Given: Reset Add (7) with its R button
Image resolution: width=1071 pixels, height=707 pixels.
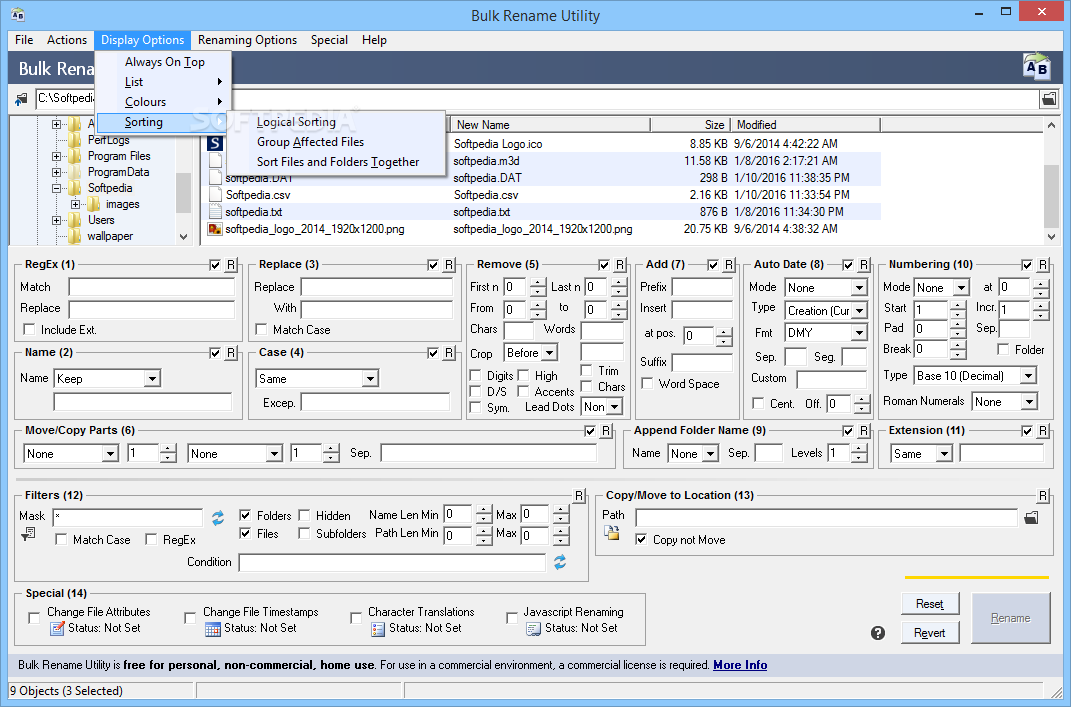Looking at the screenshot, I should [729, 264].
